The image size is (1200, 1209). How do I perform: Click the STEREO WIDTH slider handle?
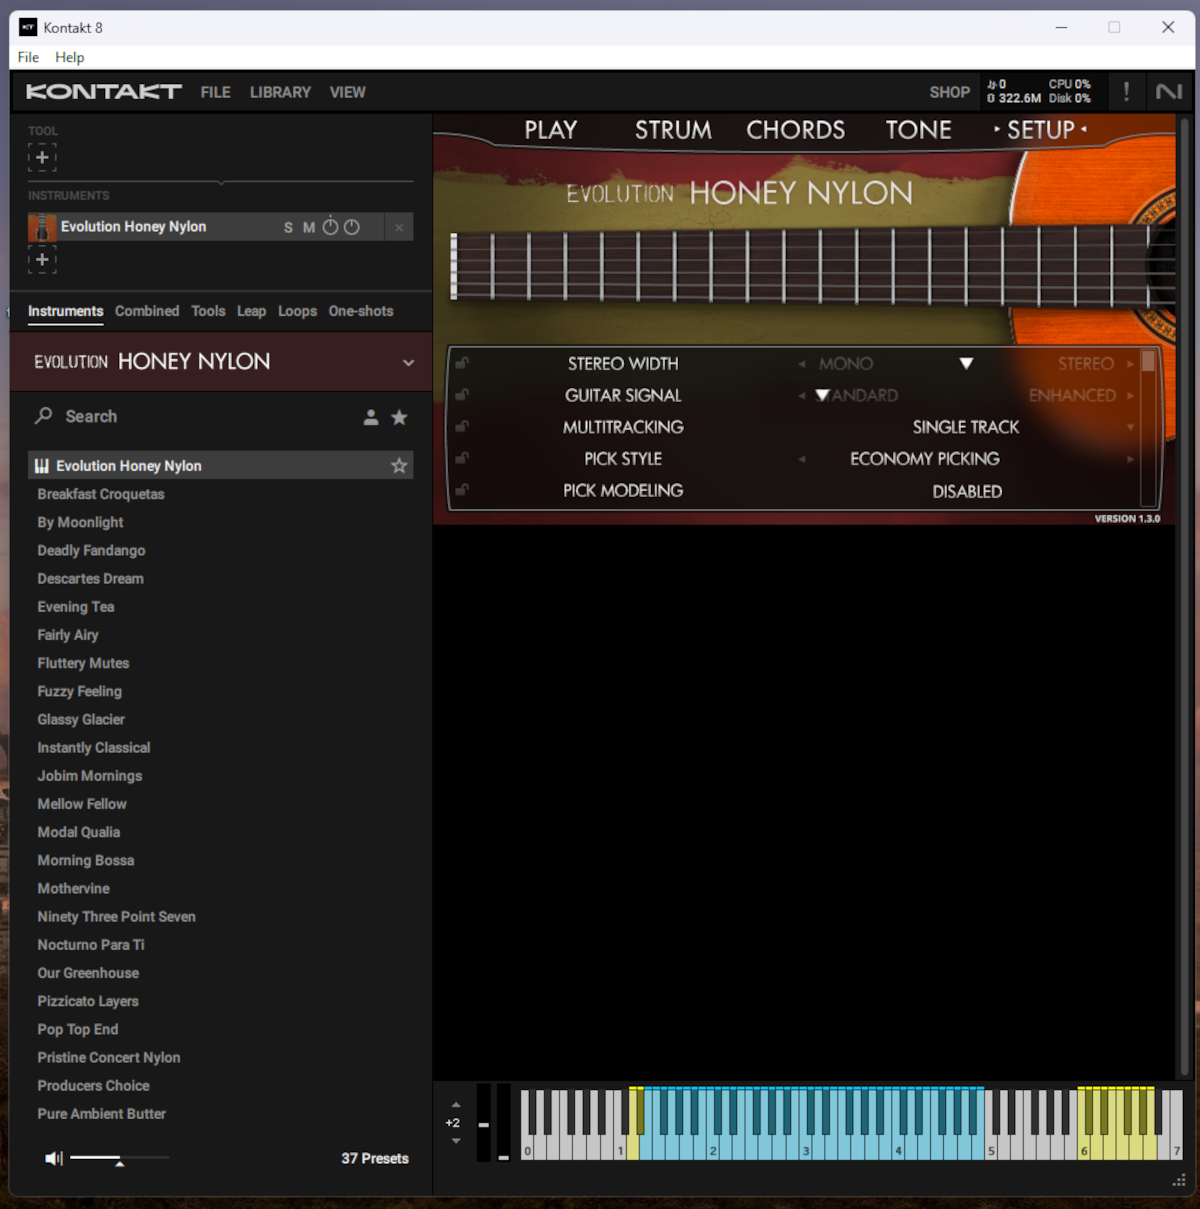(966, 364)
